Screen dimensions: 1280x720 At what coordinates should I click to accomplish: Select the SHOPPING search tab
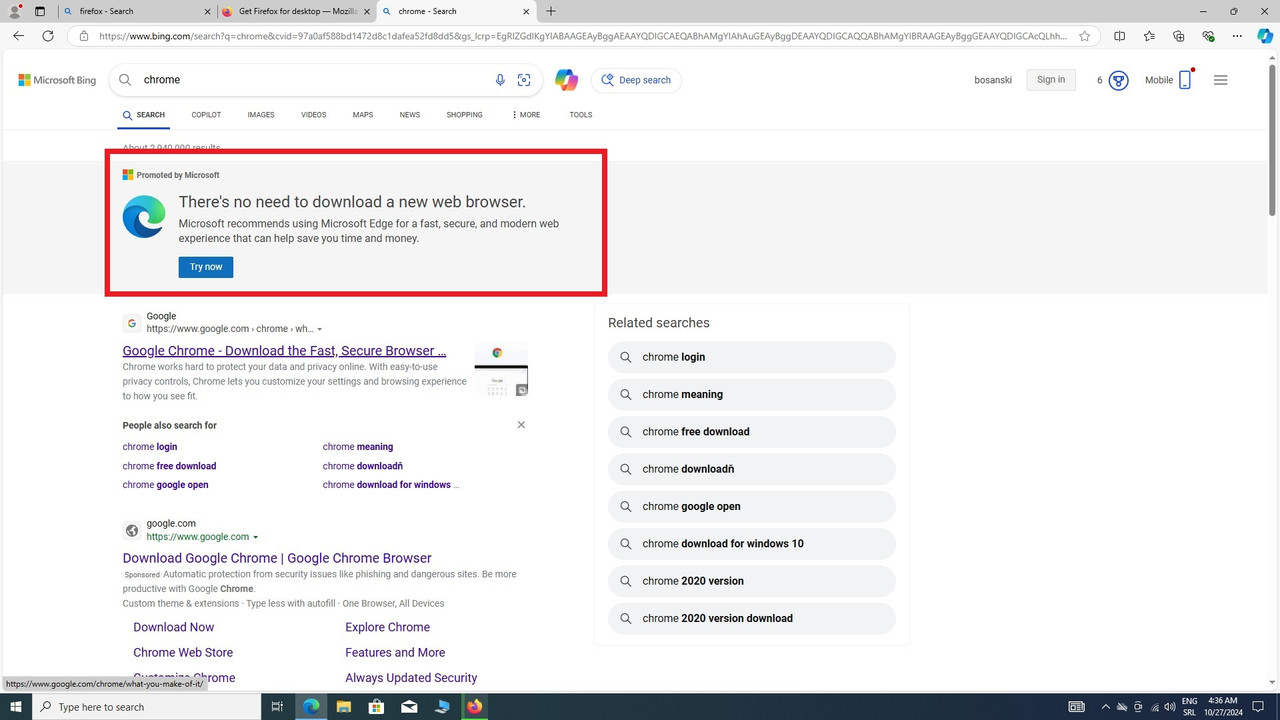click(x=464, y=115)
